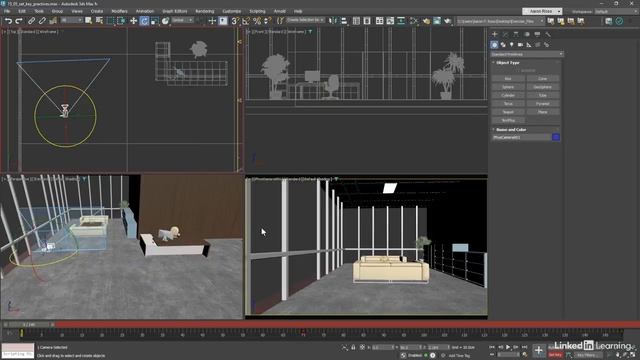Undo the last action

(8, 21)
